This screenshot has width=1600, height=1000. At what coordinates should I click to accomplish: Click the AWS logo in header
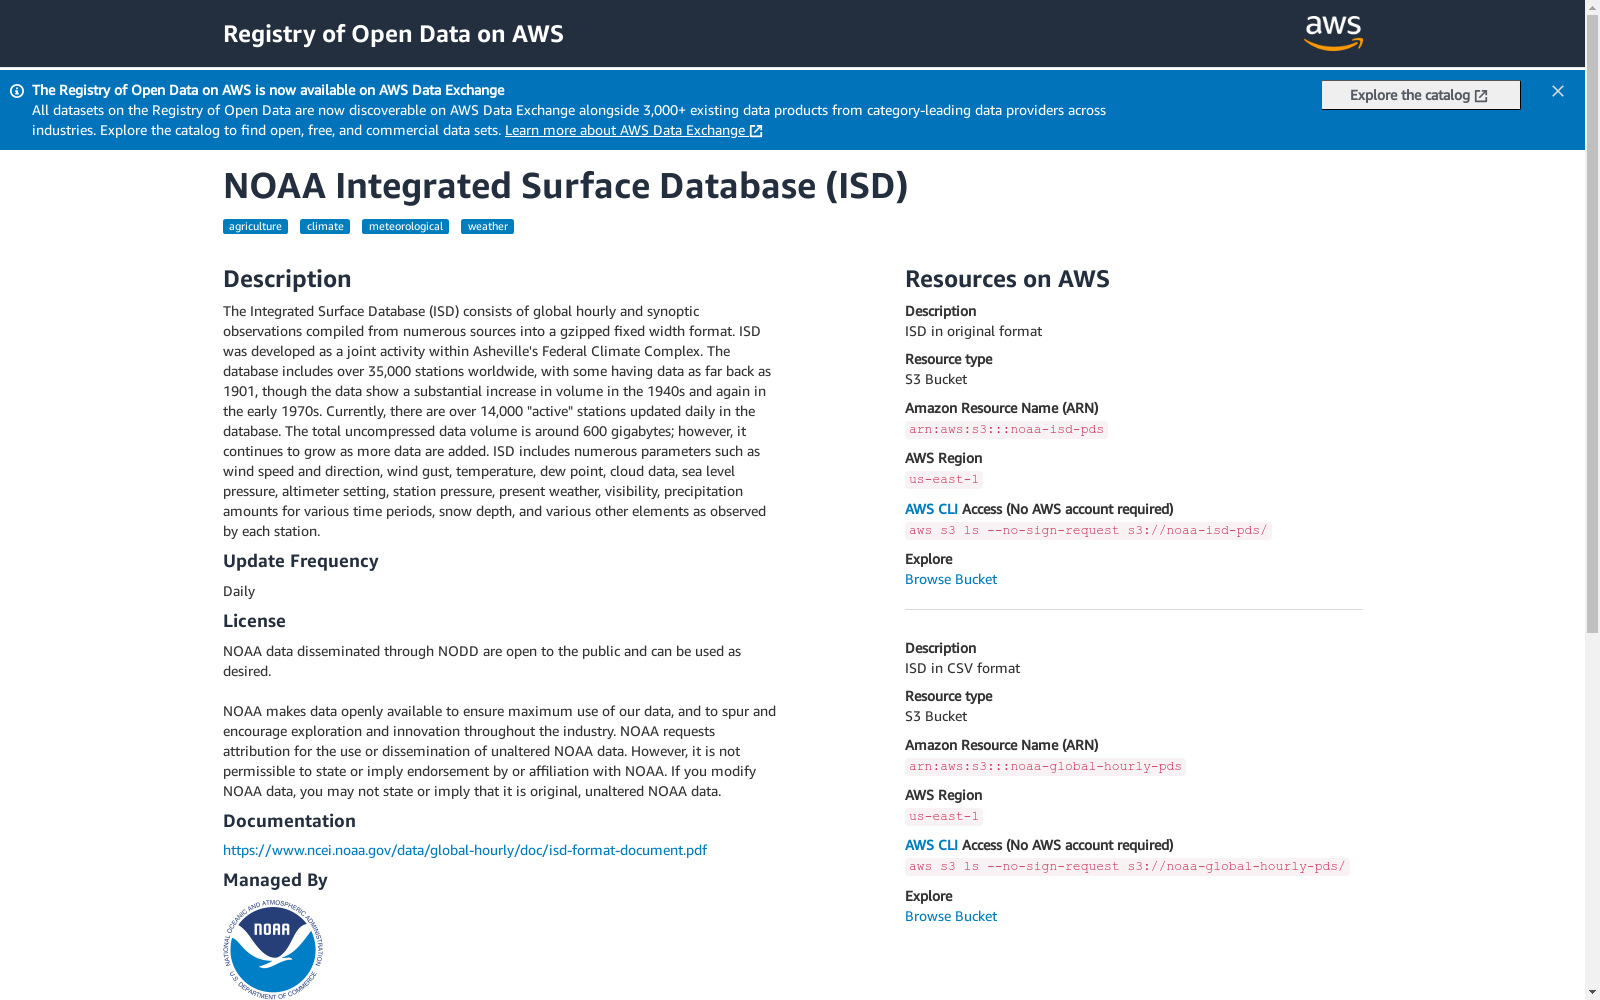(x=1333, y=33)
